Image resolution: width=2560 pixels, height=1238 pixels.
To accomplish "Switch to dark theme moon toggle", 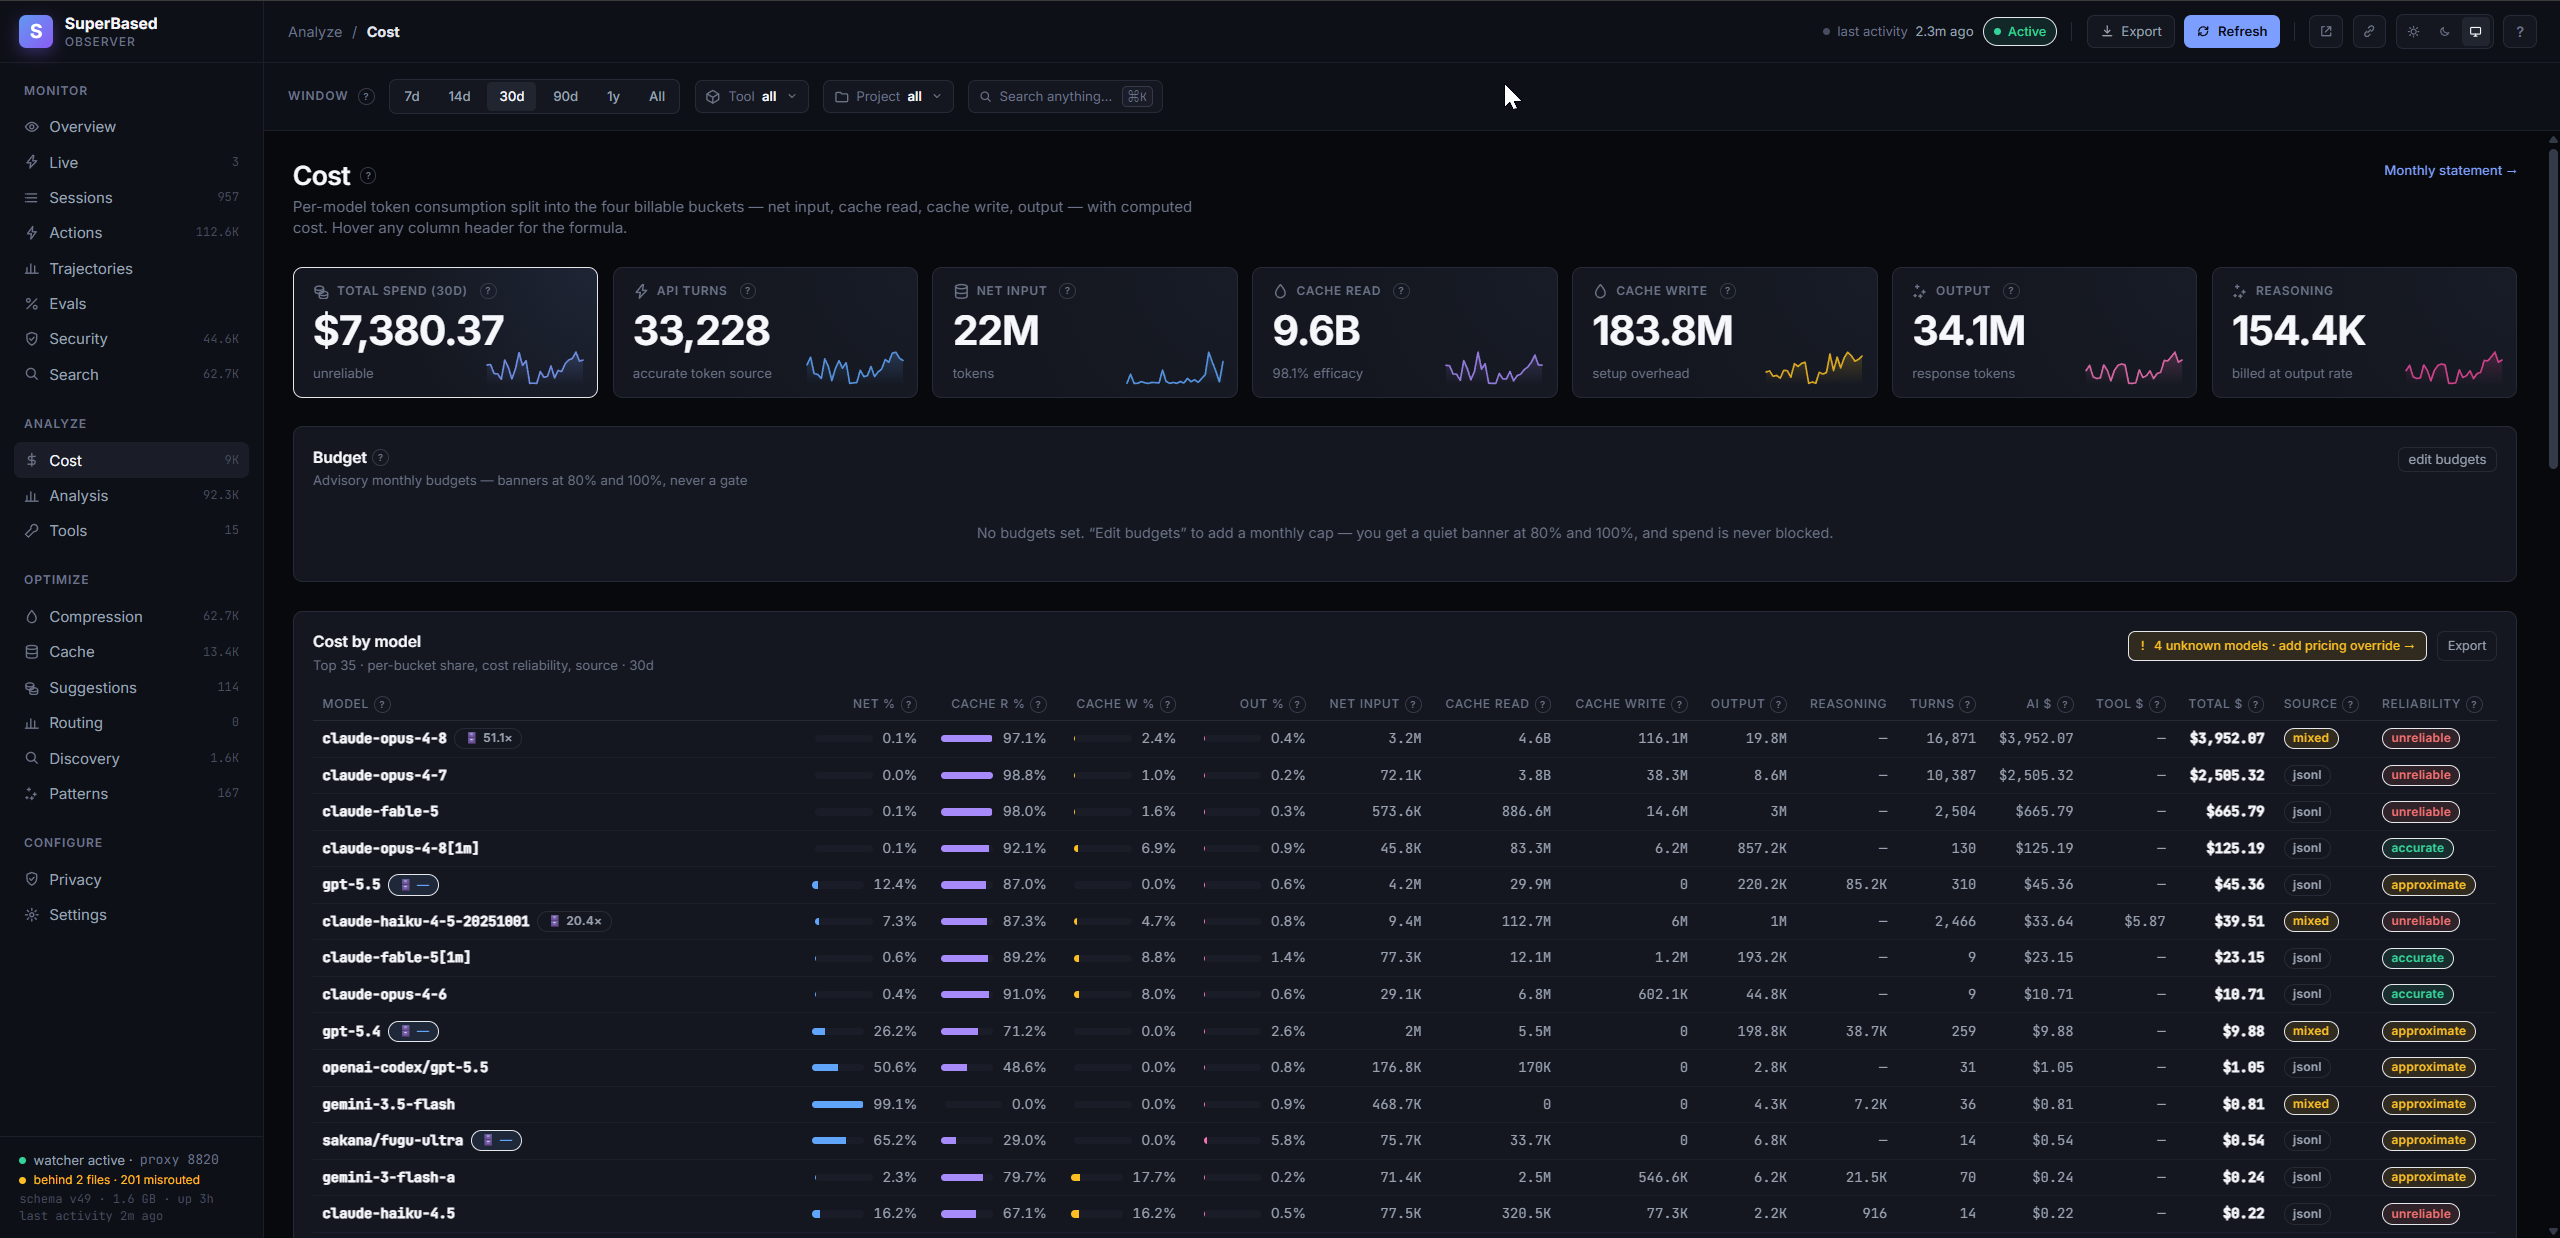I will [2444, 31].
